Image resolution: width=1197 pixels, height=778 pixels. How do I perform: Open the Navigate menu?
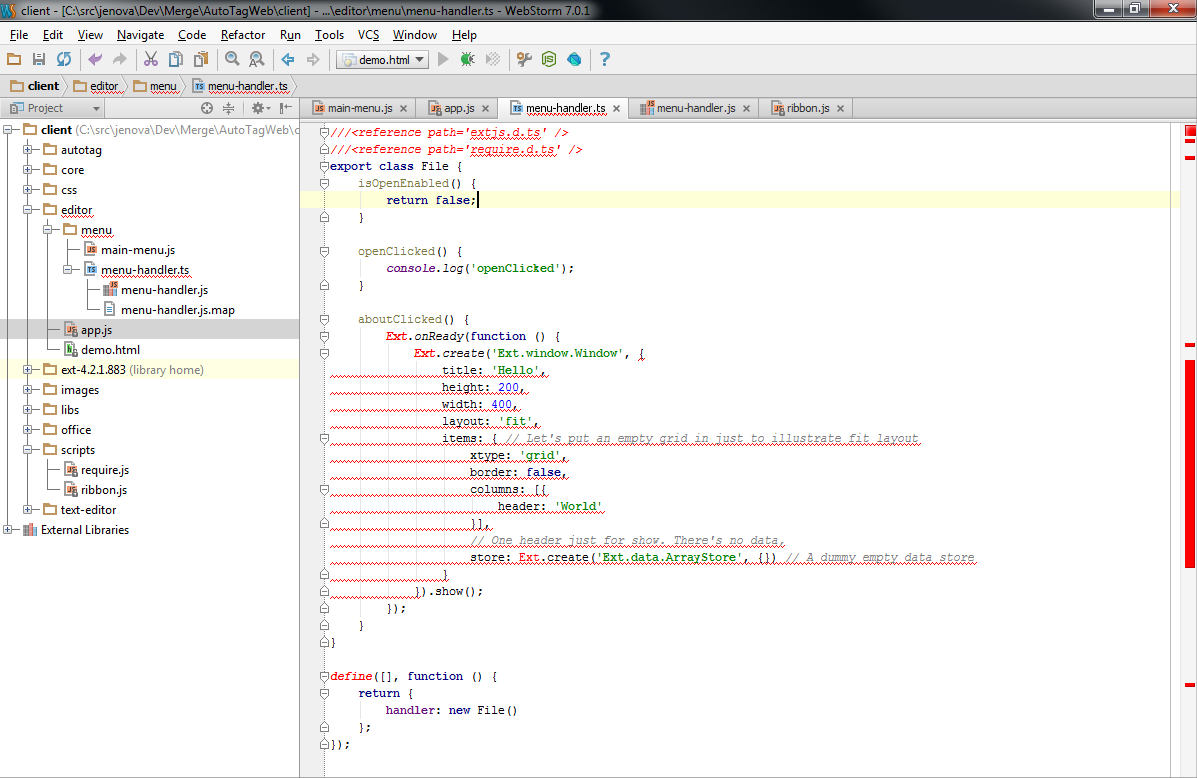(140, 35)
